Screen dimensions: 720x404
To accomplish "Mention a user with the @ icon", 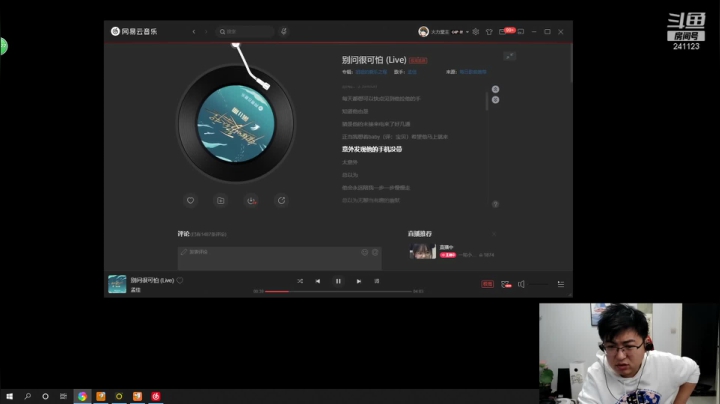I will tap(375, 252).
